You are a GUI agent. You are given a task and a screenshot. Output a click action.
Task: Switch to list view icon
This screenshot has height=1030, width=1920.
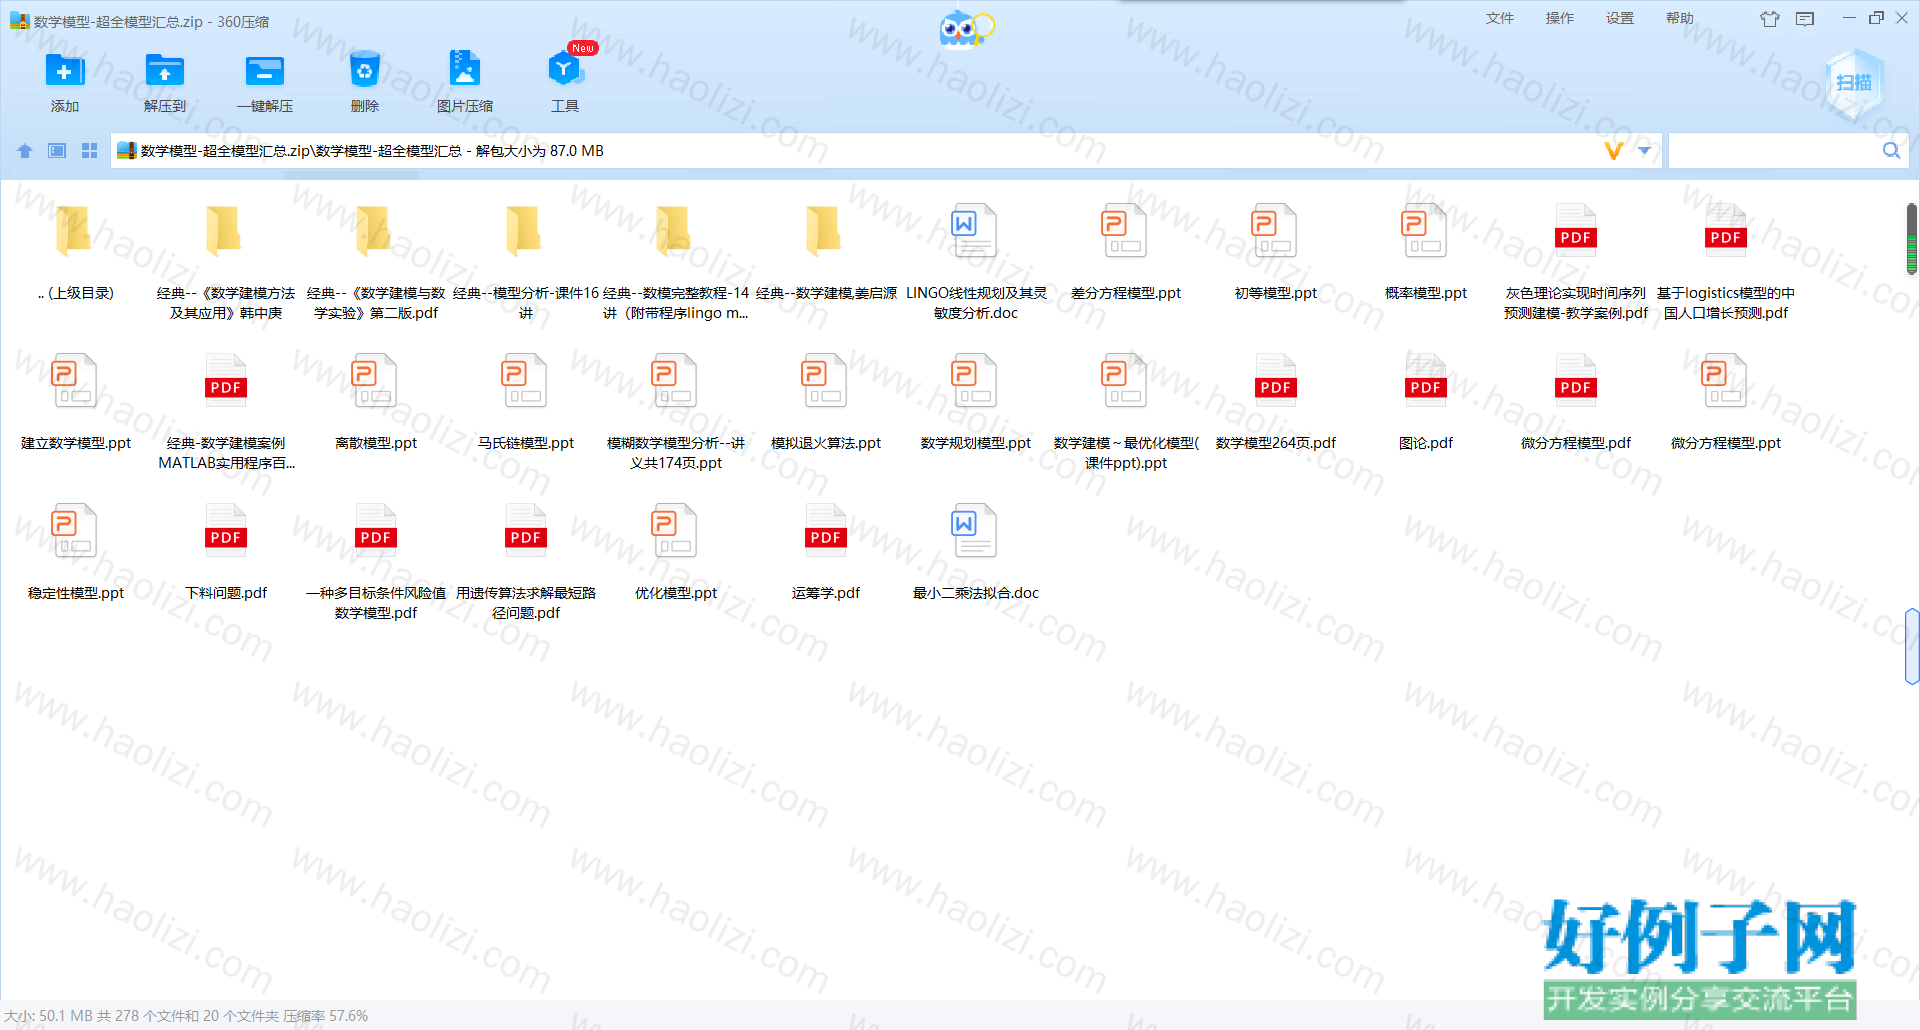point(57,151)
